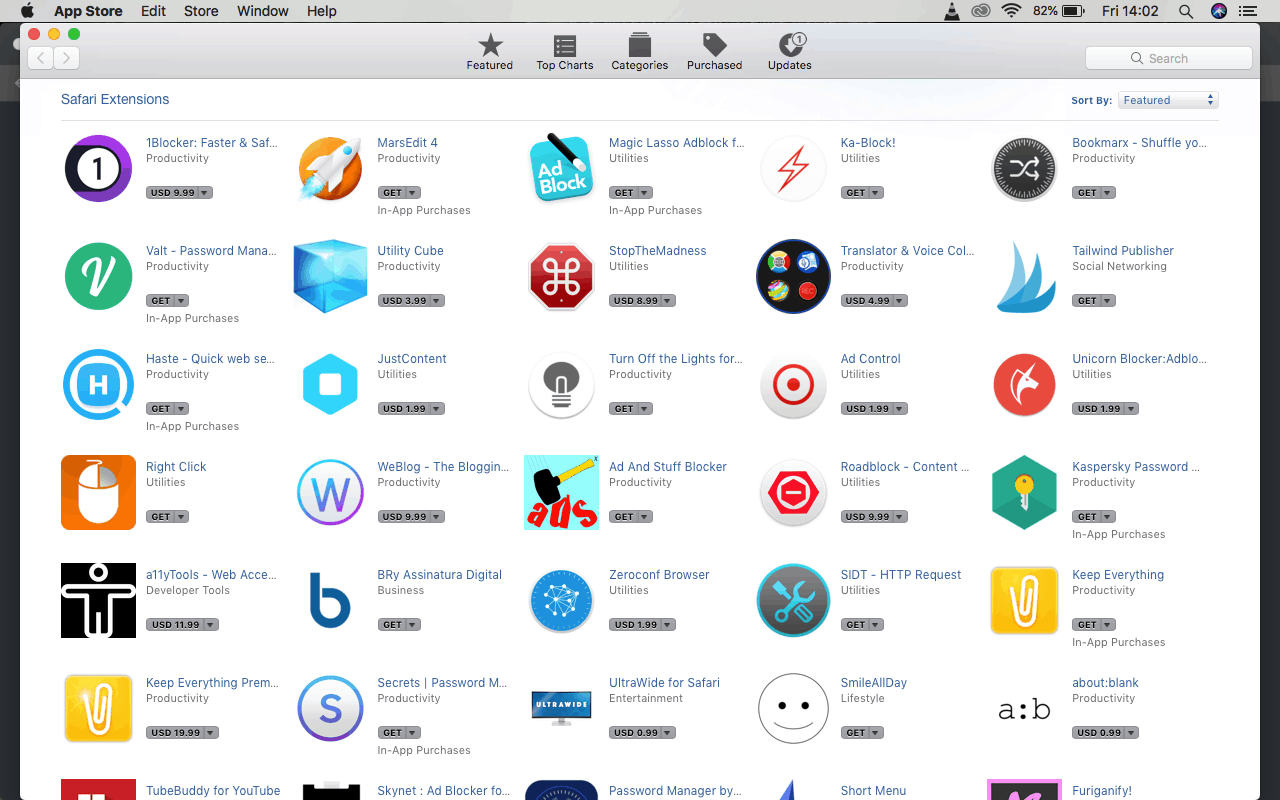1280x800 pixels.
Task: Expand the Keep Everything Premium USD 19.99 arrow
Action: 210,733
